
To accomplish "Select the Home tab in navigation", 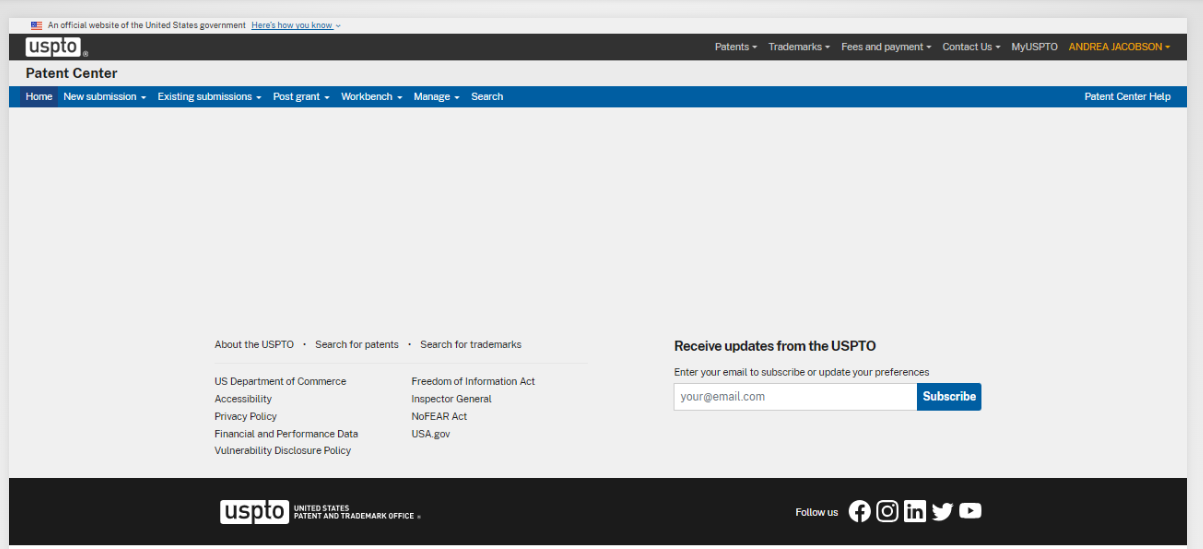I will coord(39,97).
